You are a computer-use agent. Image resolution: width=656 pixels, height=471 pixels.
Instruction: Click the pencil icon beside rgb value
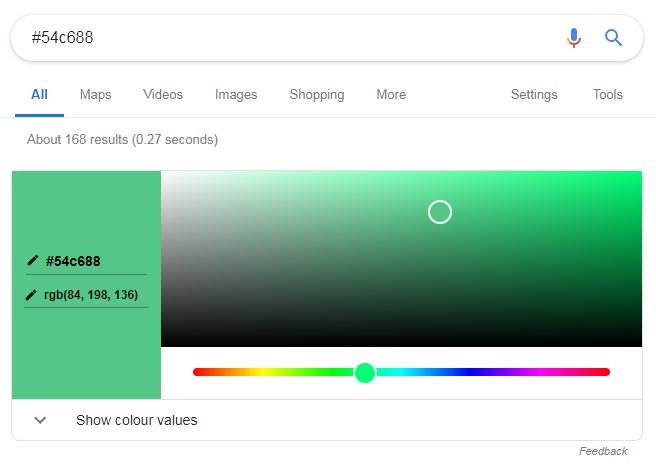tap(31, 295)
